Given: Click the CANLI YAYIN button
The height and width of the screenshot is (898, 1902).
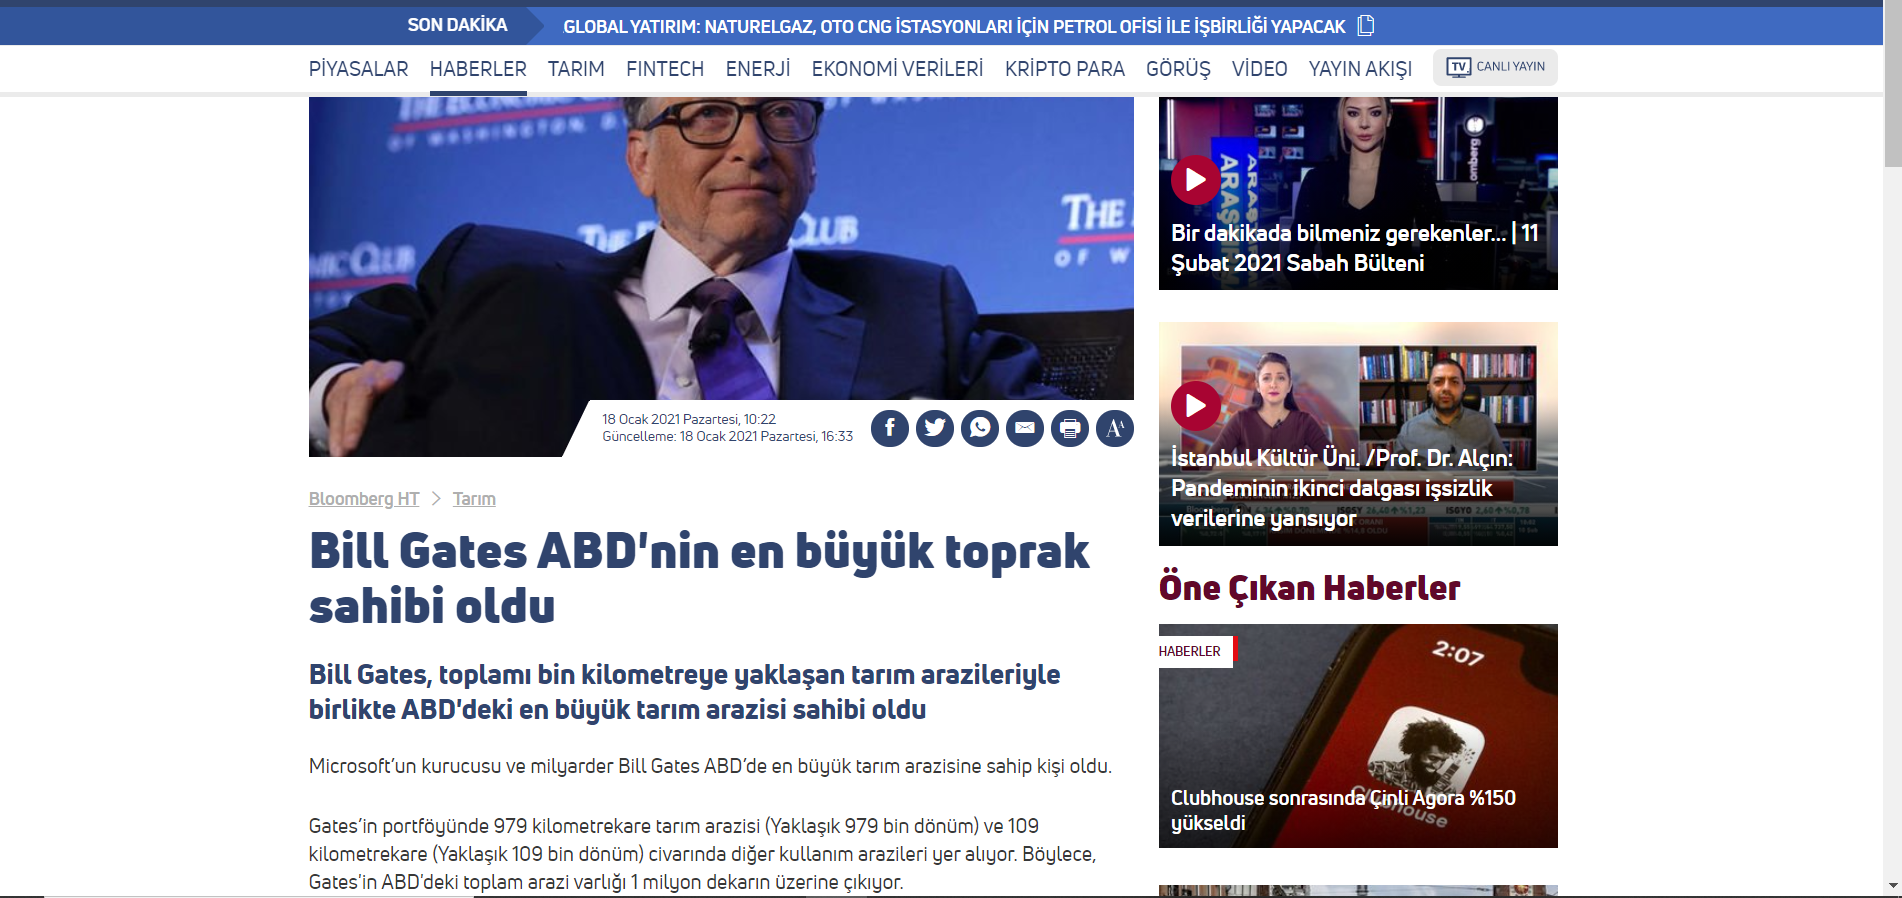Looking at the screenshot, I should click(x=1495, y=67).
